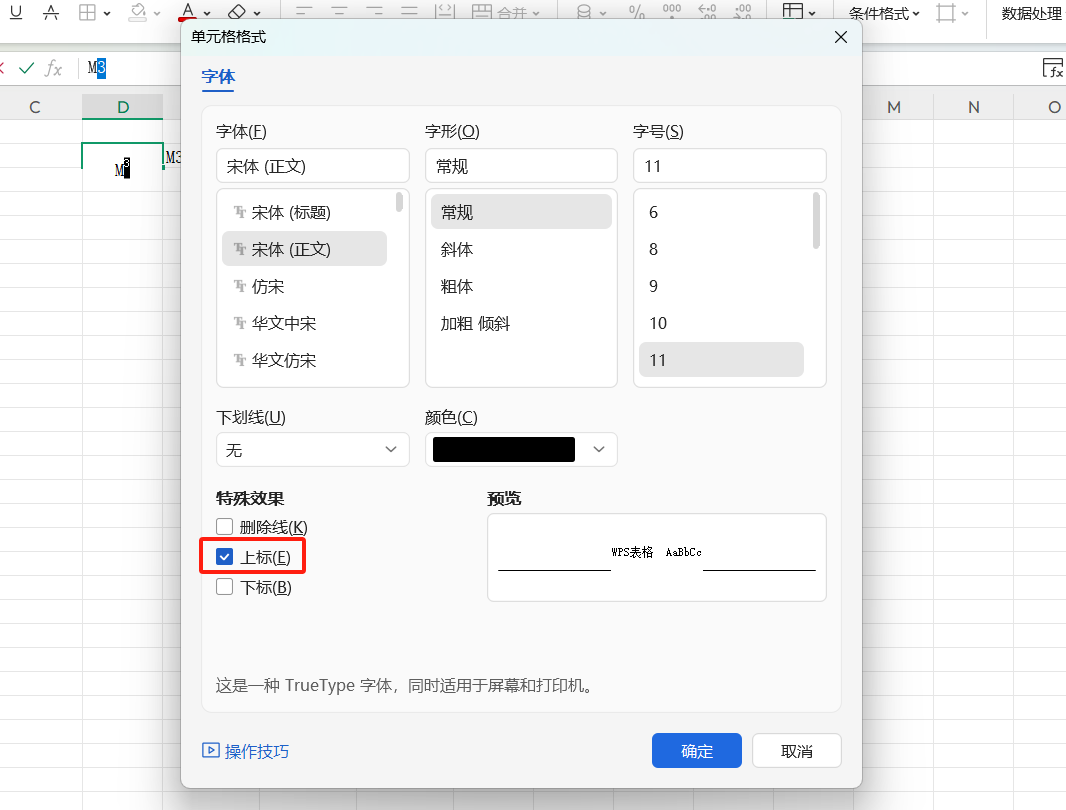Confirm formula entry with the checkmark icon
The image size is (1066, 810).
point(27,68)
